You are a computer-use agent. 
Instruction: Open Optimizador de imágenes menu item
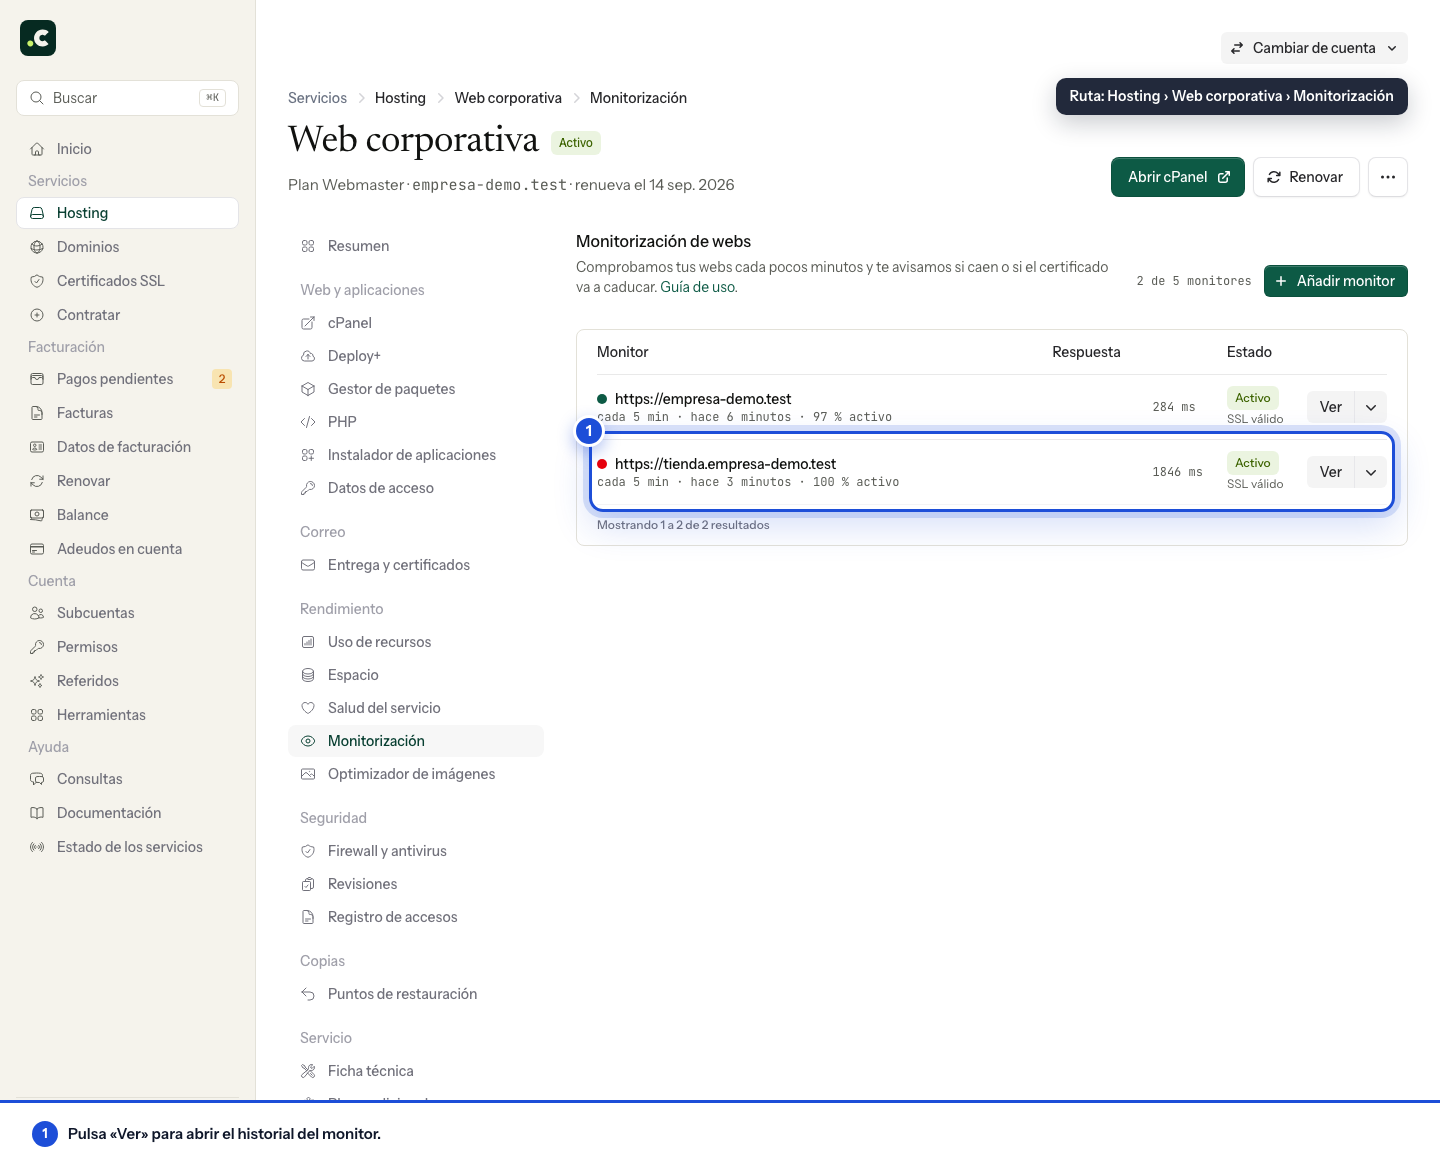416,774
